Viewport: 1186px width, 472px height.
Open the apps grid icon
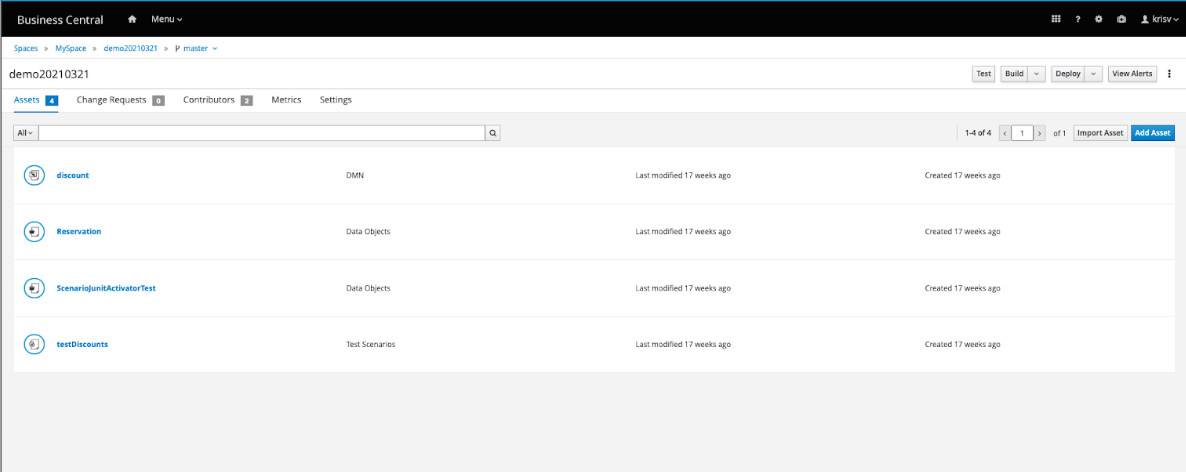click(1055, 19)
